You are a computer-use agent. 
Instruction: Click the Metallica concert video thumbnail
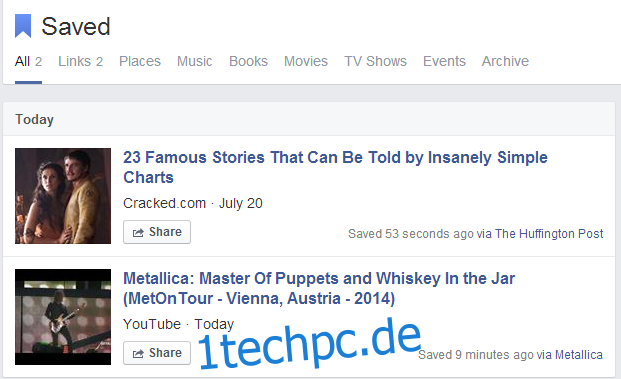click(x=63, y=317)
